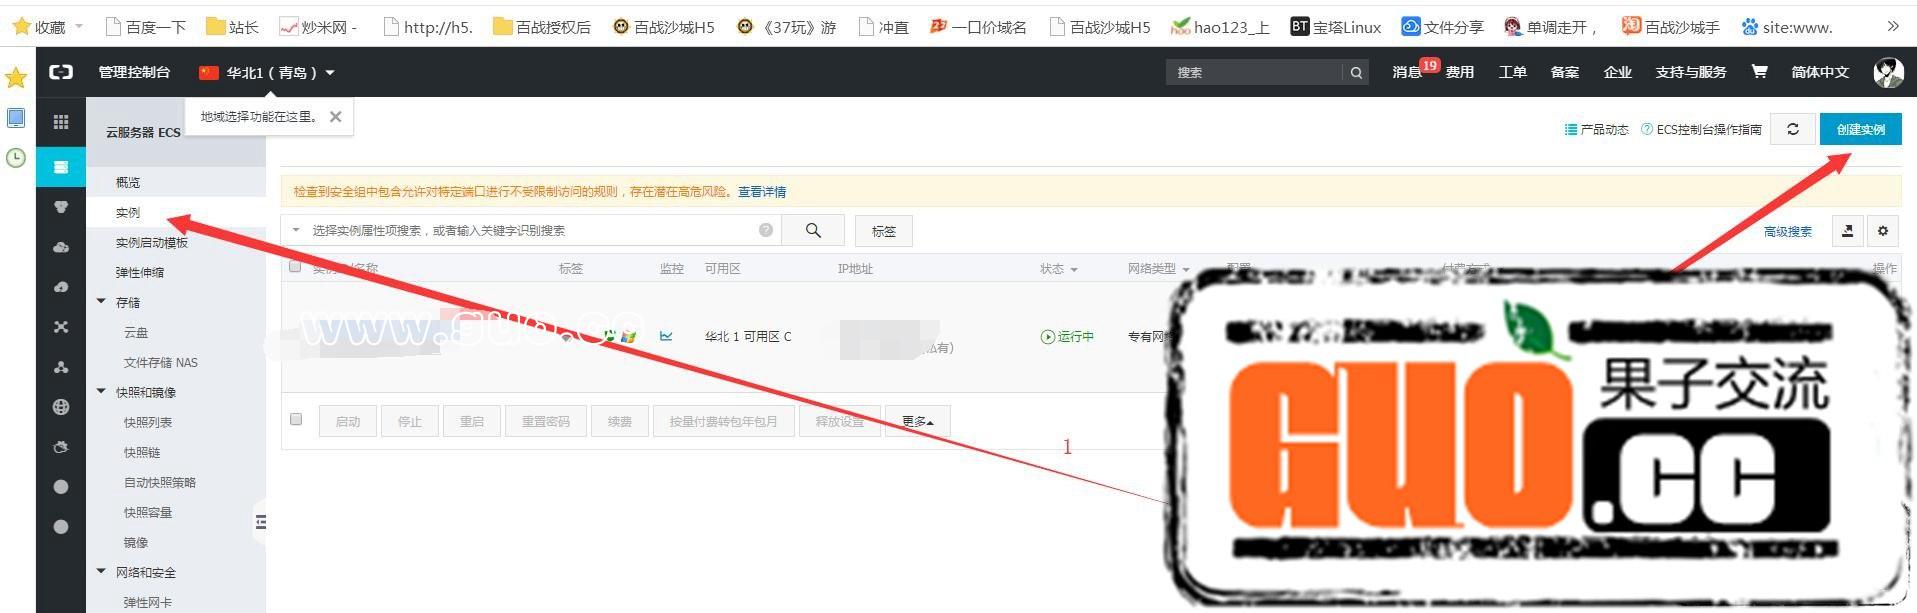Screen dimensions: 1917x613
Task: Open the user avatar menu
Action: [1888, 72]
